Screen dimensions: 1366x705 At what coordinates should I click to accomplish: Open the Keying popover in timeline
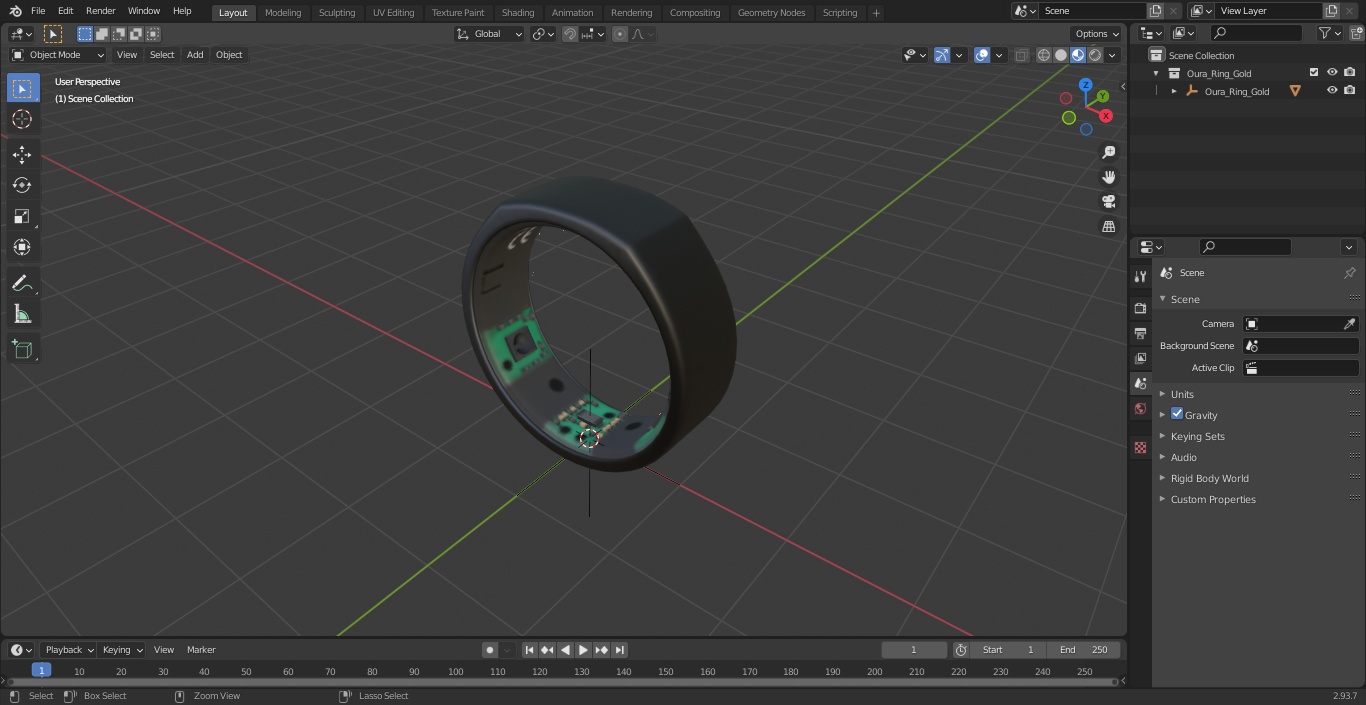point(122,650)
